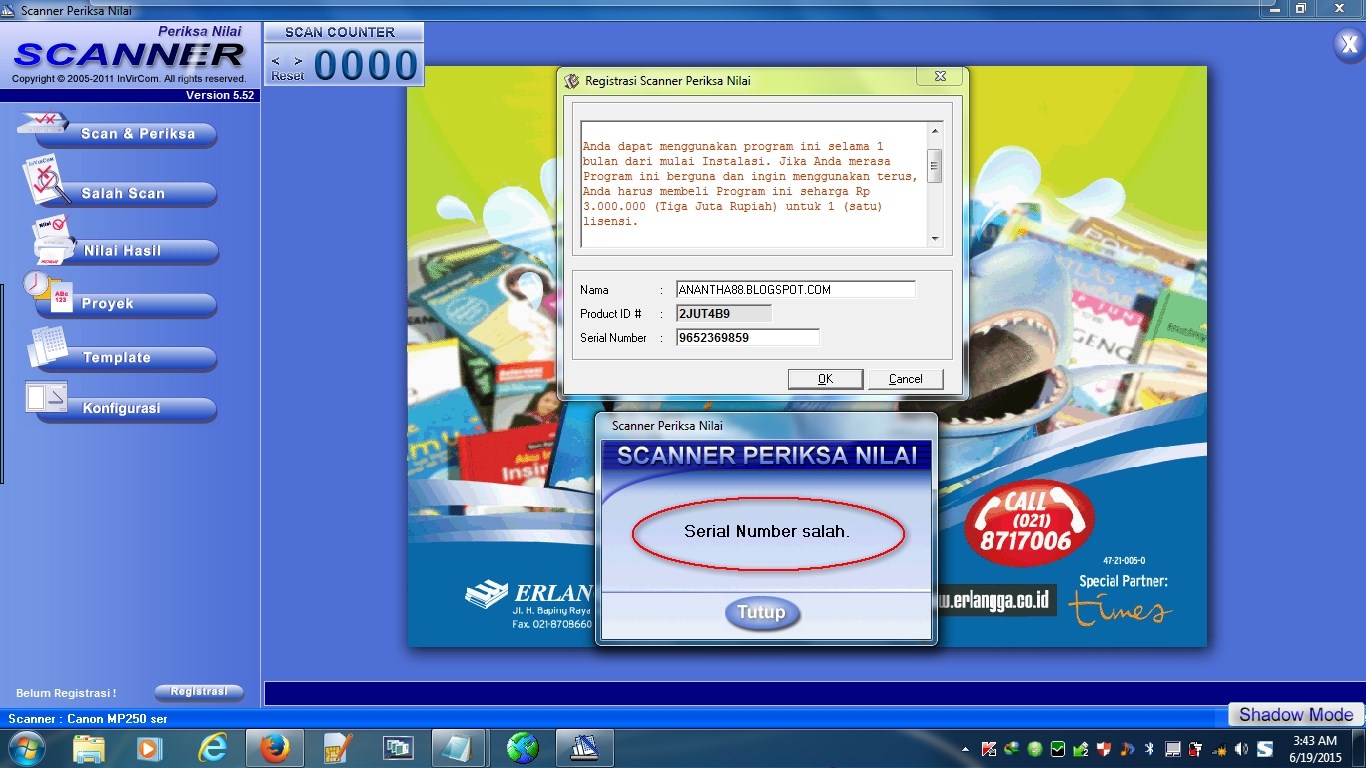Click Tutup to dismiss the error message
The width and height of the screenshot is (1366, 768).
(x=762, y=612)
